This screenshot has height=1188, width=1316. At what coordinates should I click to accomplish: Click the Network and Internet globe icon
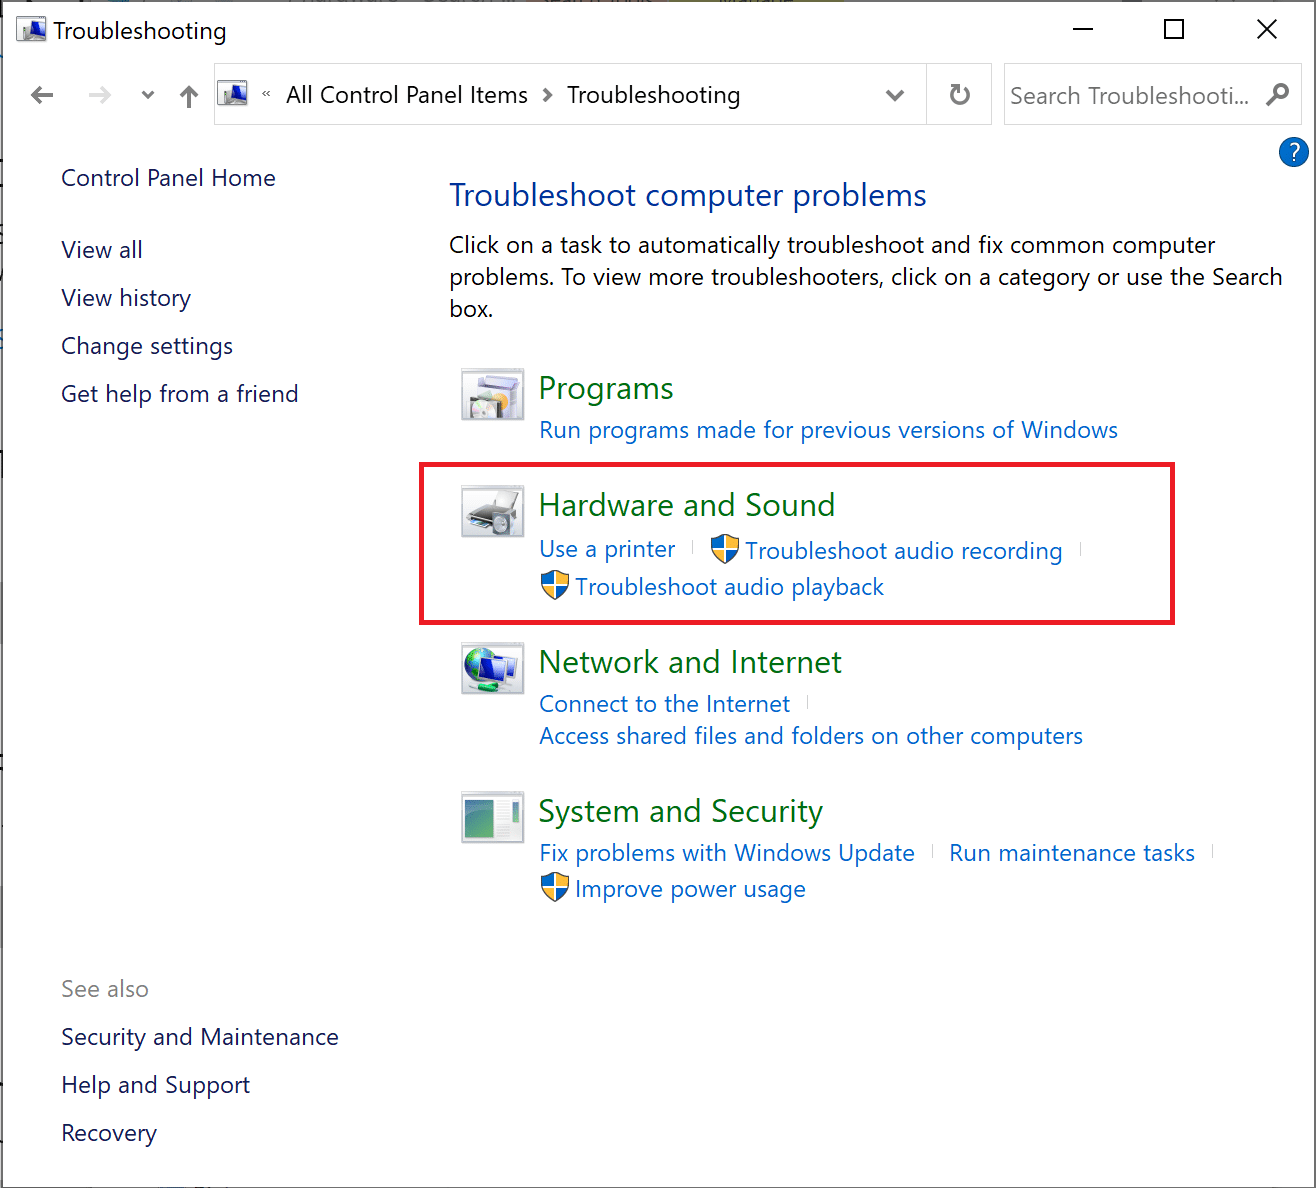(x=492, y=669)
